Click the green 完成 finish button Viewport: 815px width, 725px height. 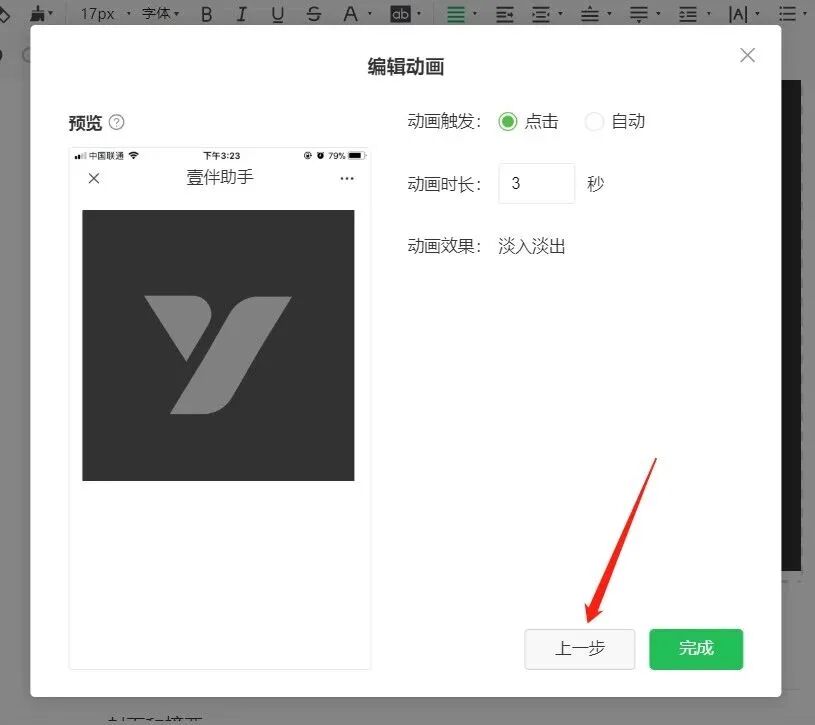(696, 649)
